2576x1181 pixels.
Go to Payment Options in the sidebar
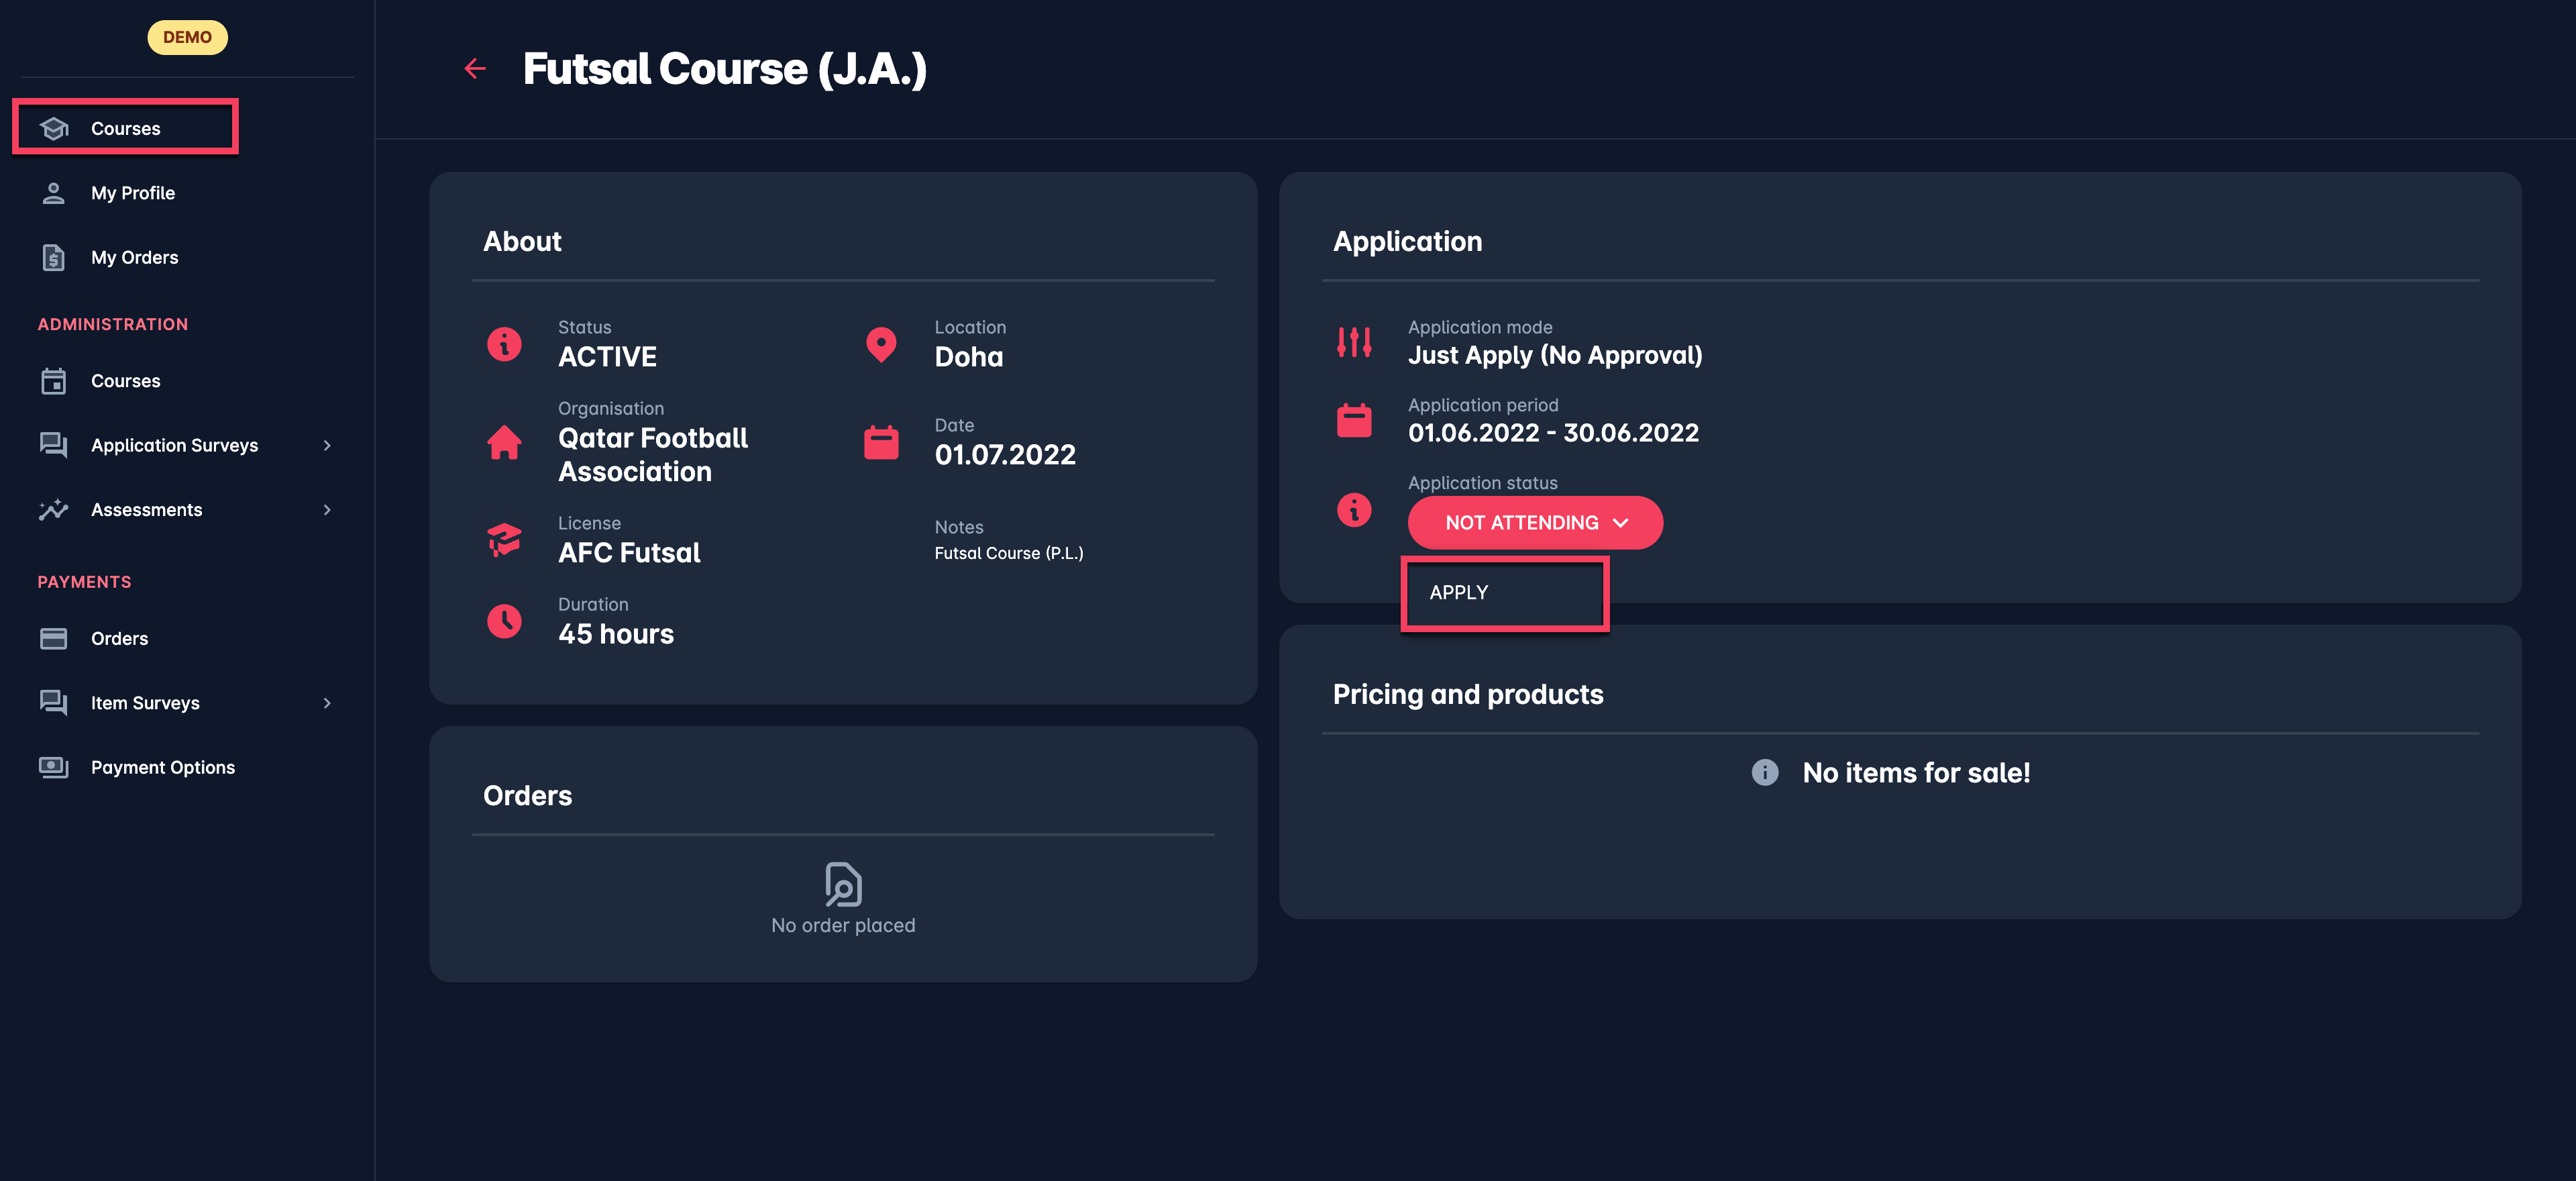163,767
